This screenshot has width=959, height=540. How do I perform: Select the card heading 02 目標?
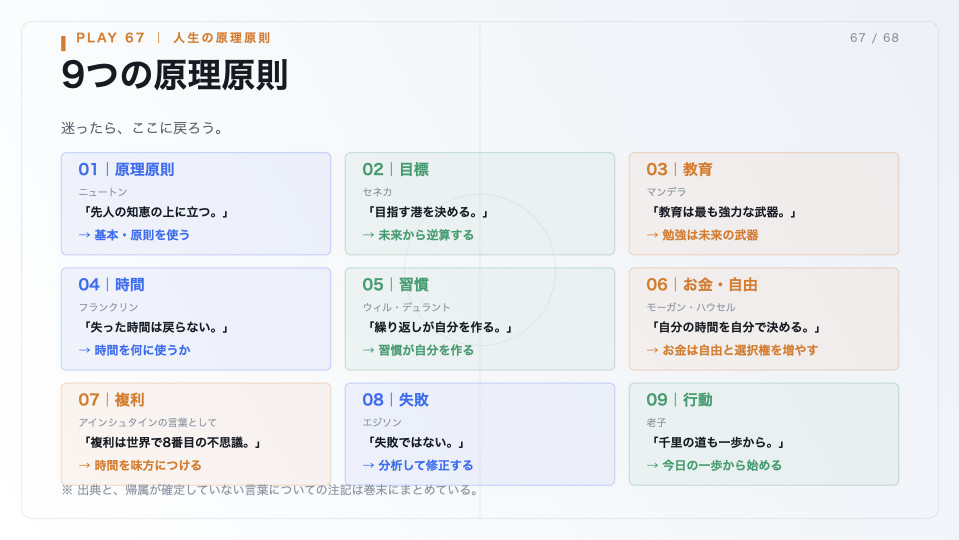coord(395,169)
